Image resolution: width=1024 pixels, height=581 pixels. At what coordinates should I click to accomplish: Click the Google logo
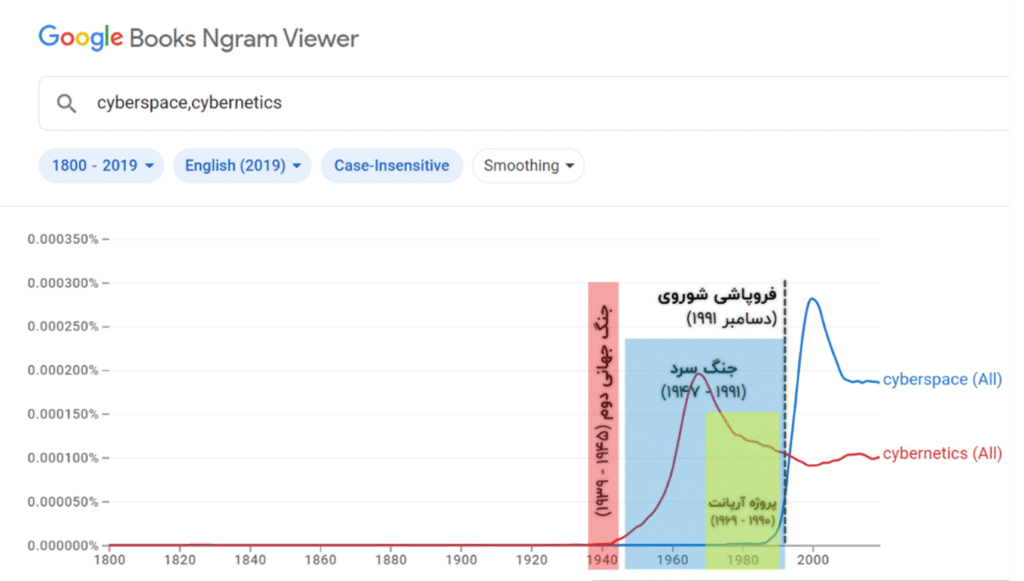point(80,38)
